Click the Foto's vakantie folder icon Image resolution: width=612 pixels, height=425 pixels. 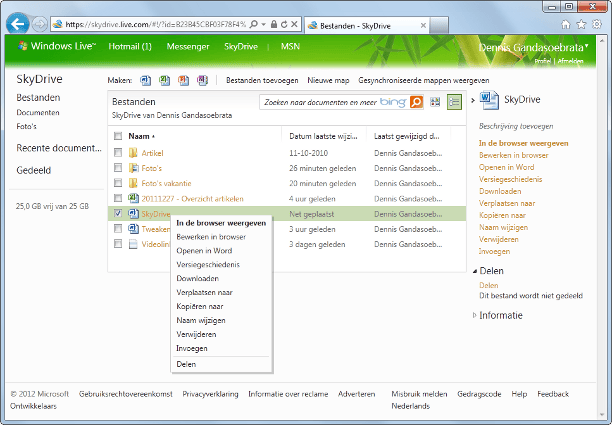[x=133, y=183]
